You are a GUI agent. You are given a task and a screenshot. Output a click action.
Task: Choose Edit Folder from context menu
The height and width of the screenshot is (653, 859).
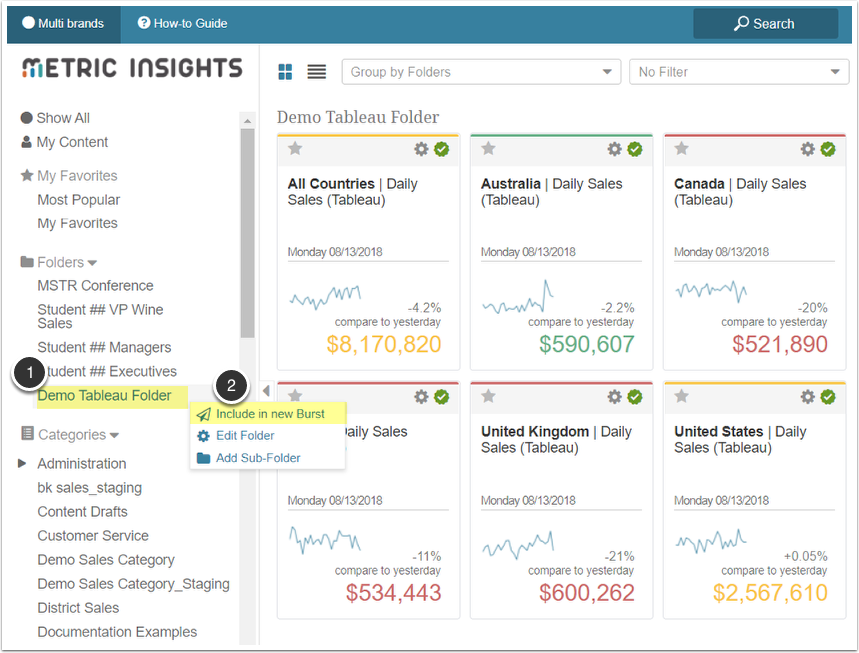click(244, 436)
